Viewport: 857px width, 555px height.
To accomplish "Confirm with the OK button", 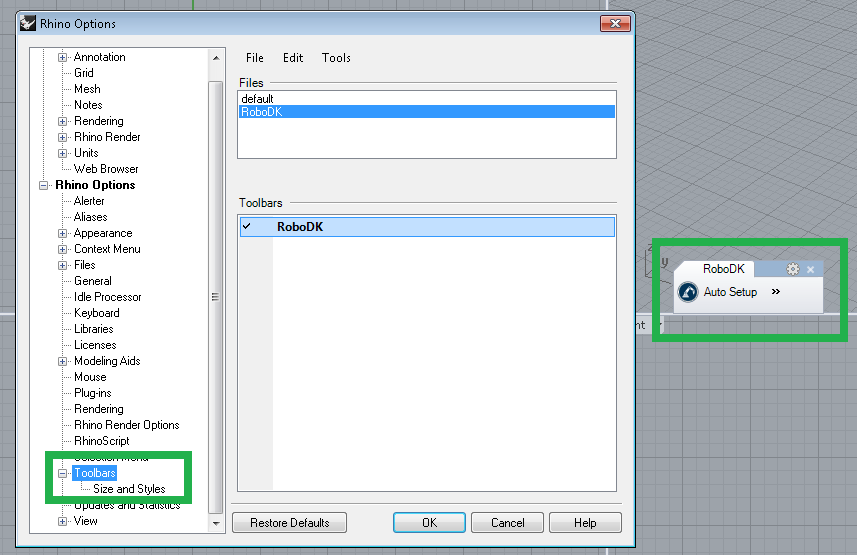I will [429, 523].
